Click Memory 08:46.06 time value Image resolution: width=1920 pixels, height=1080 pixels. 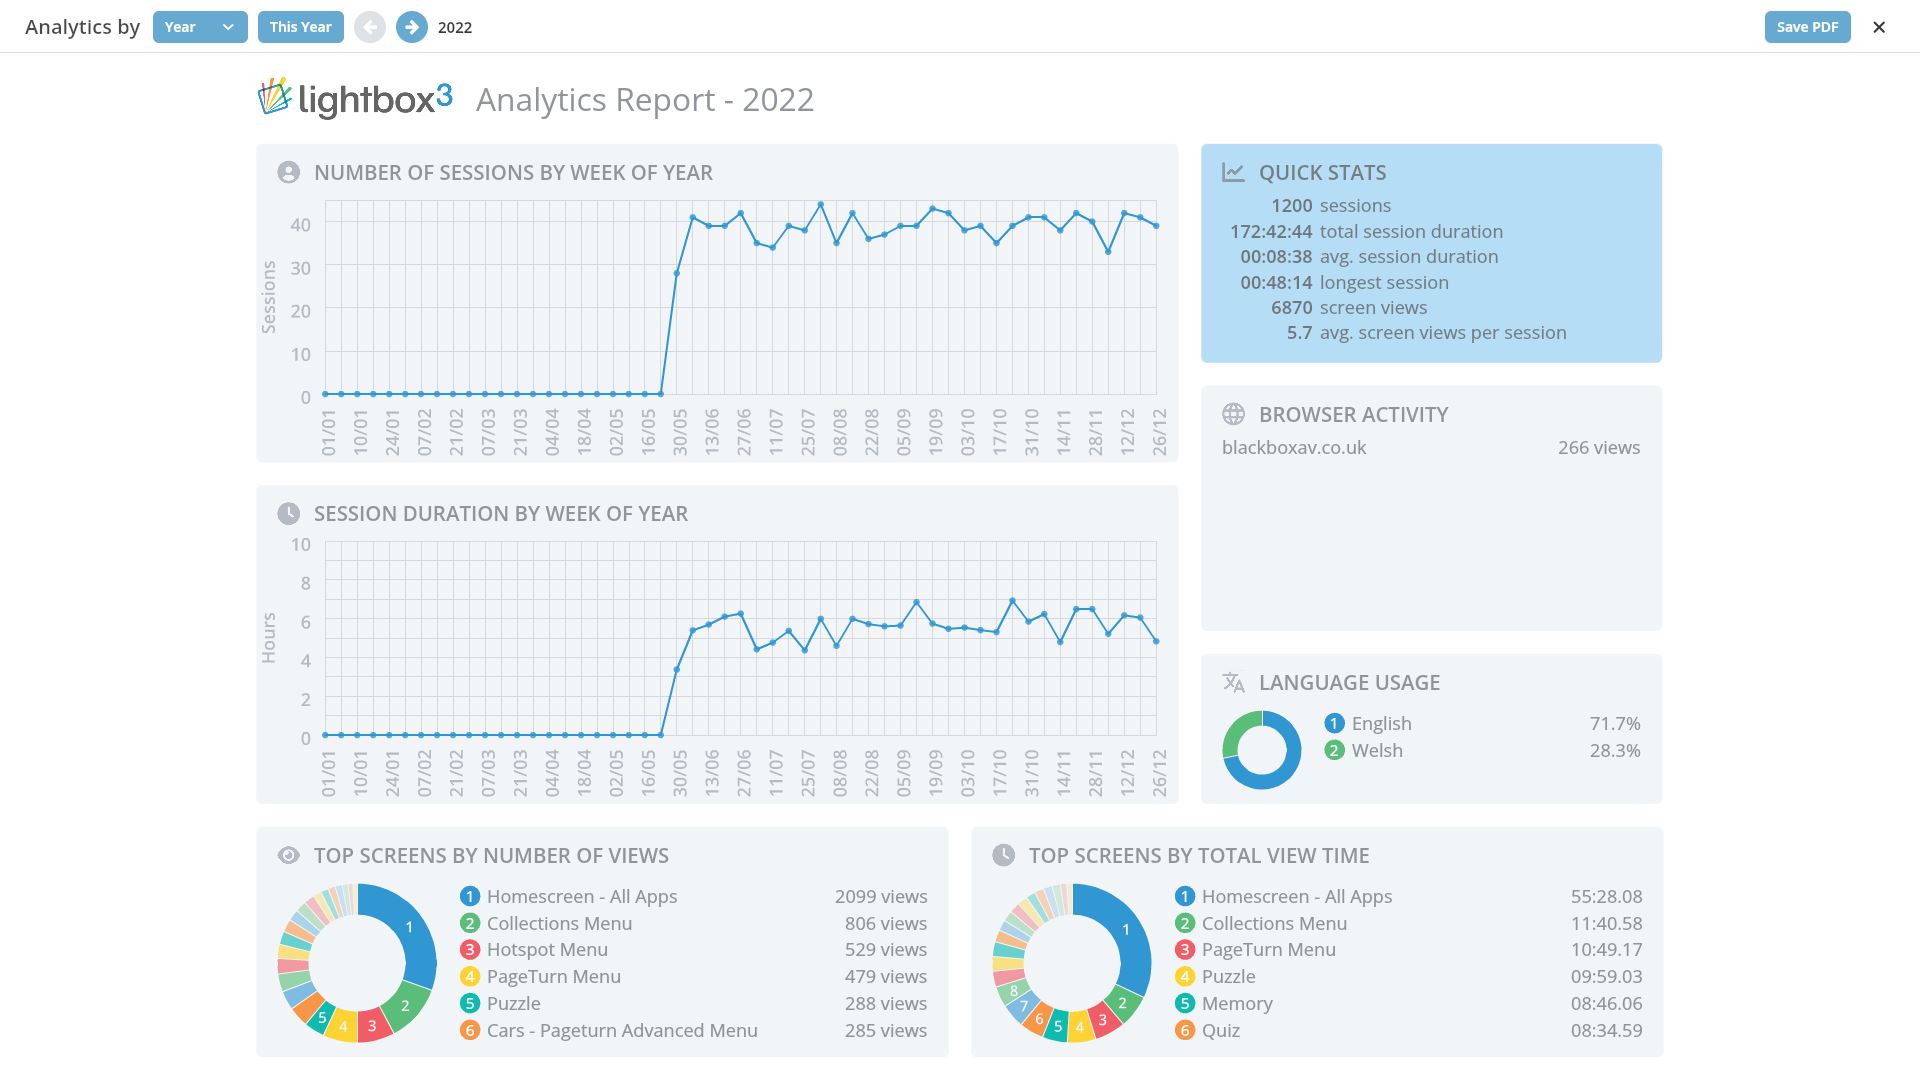(1606, 1003)
